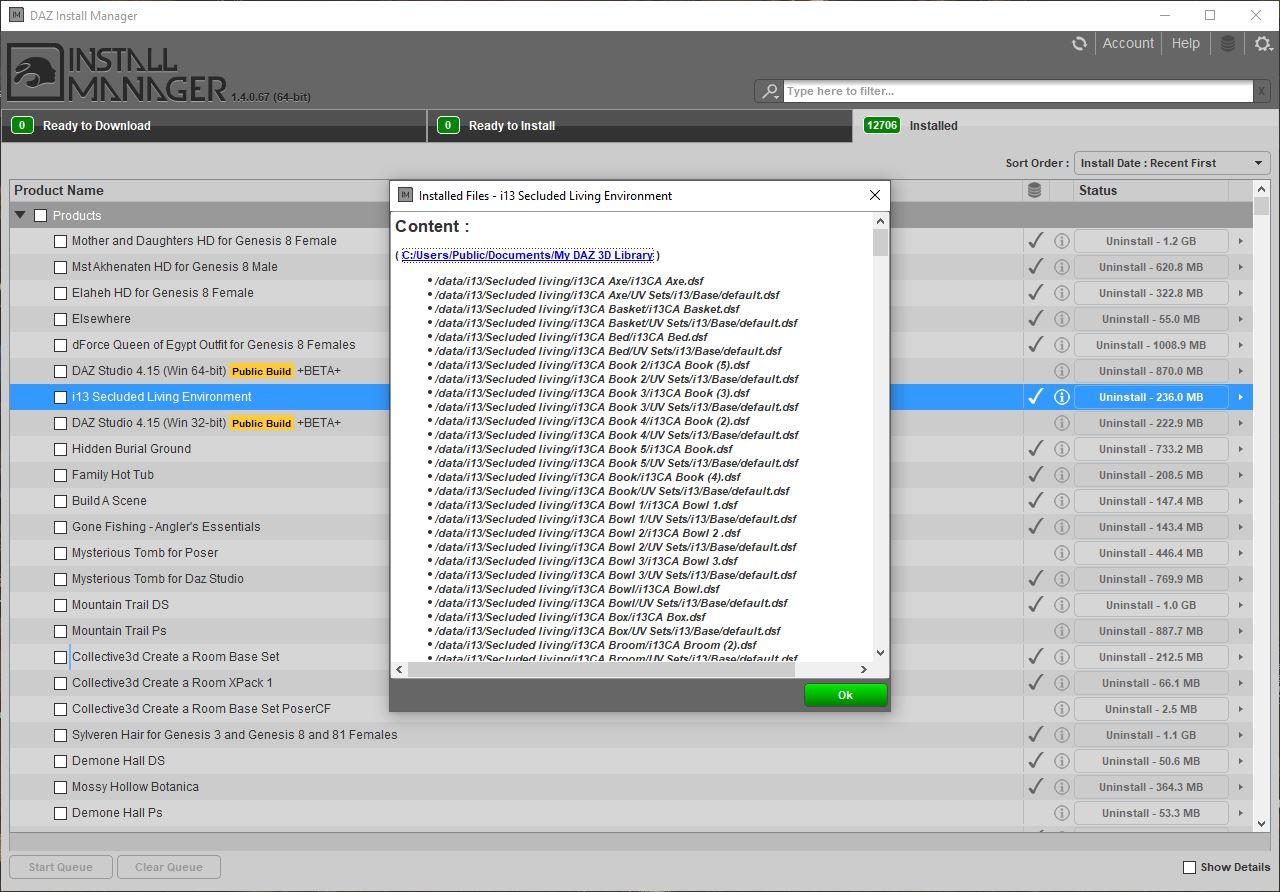
Task: Click the magnifier search icon
Action: pos(769,91)
